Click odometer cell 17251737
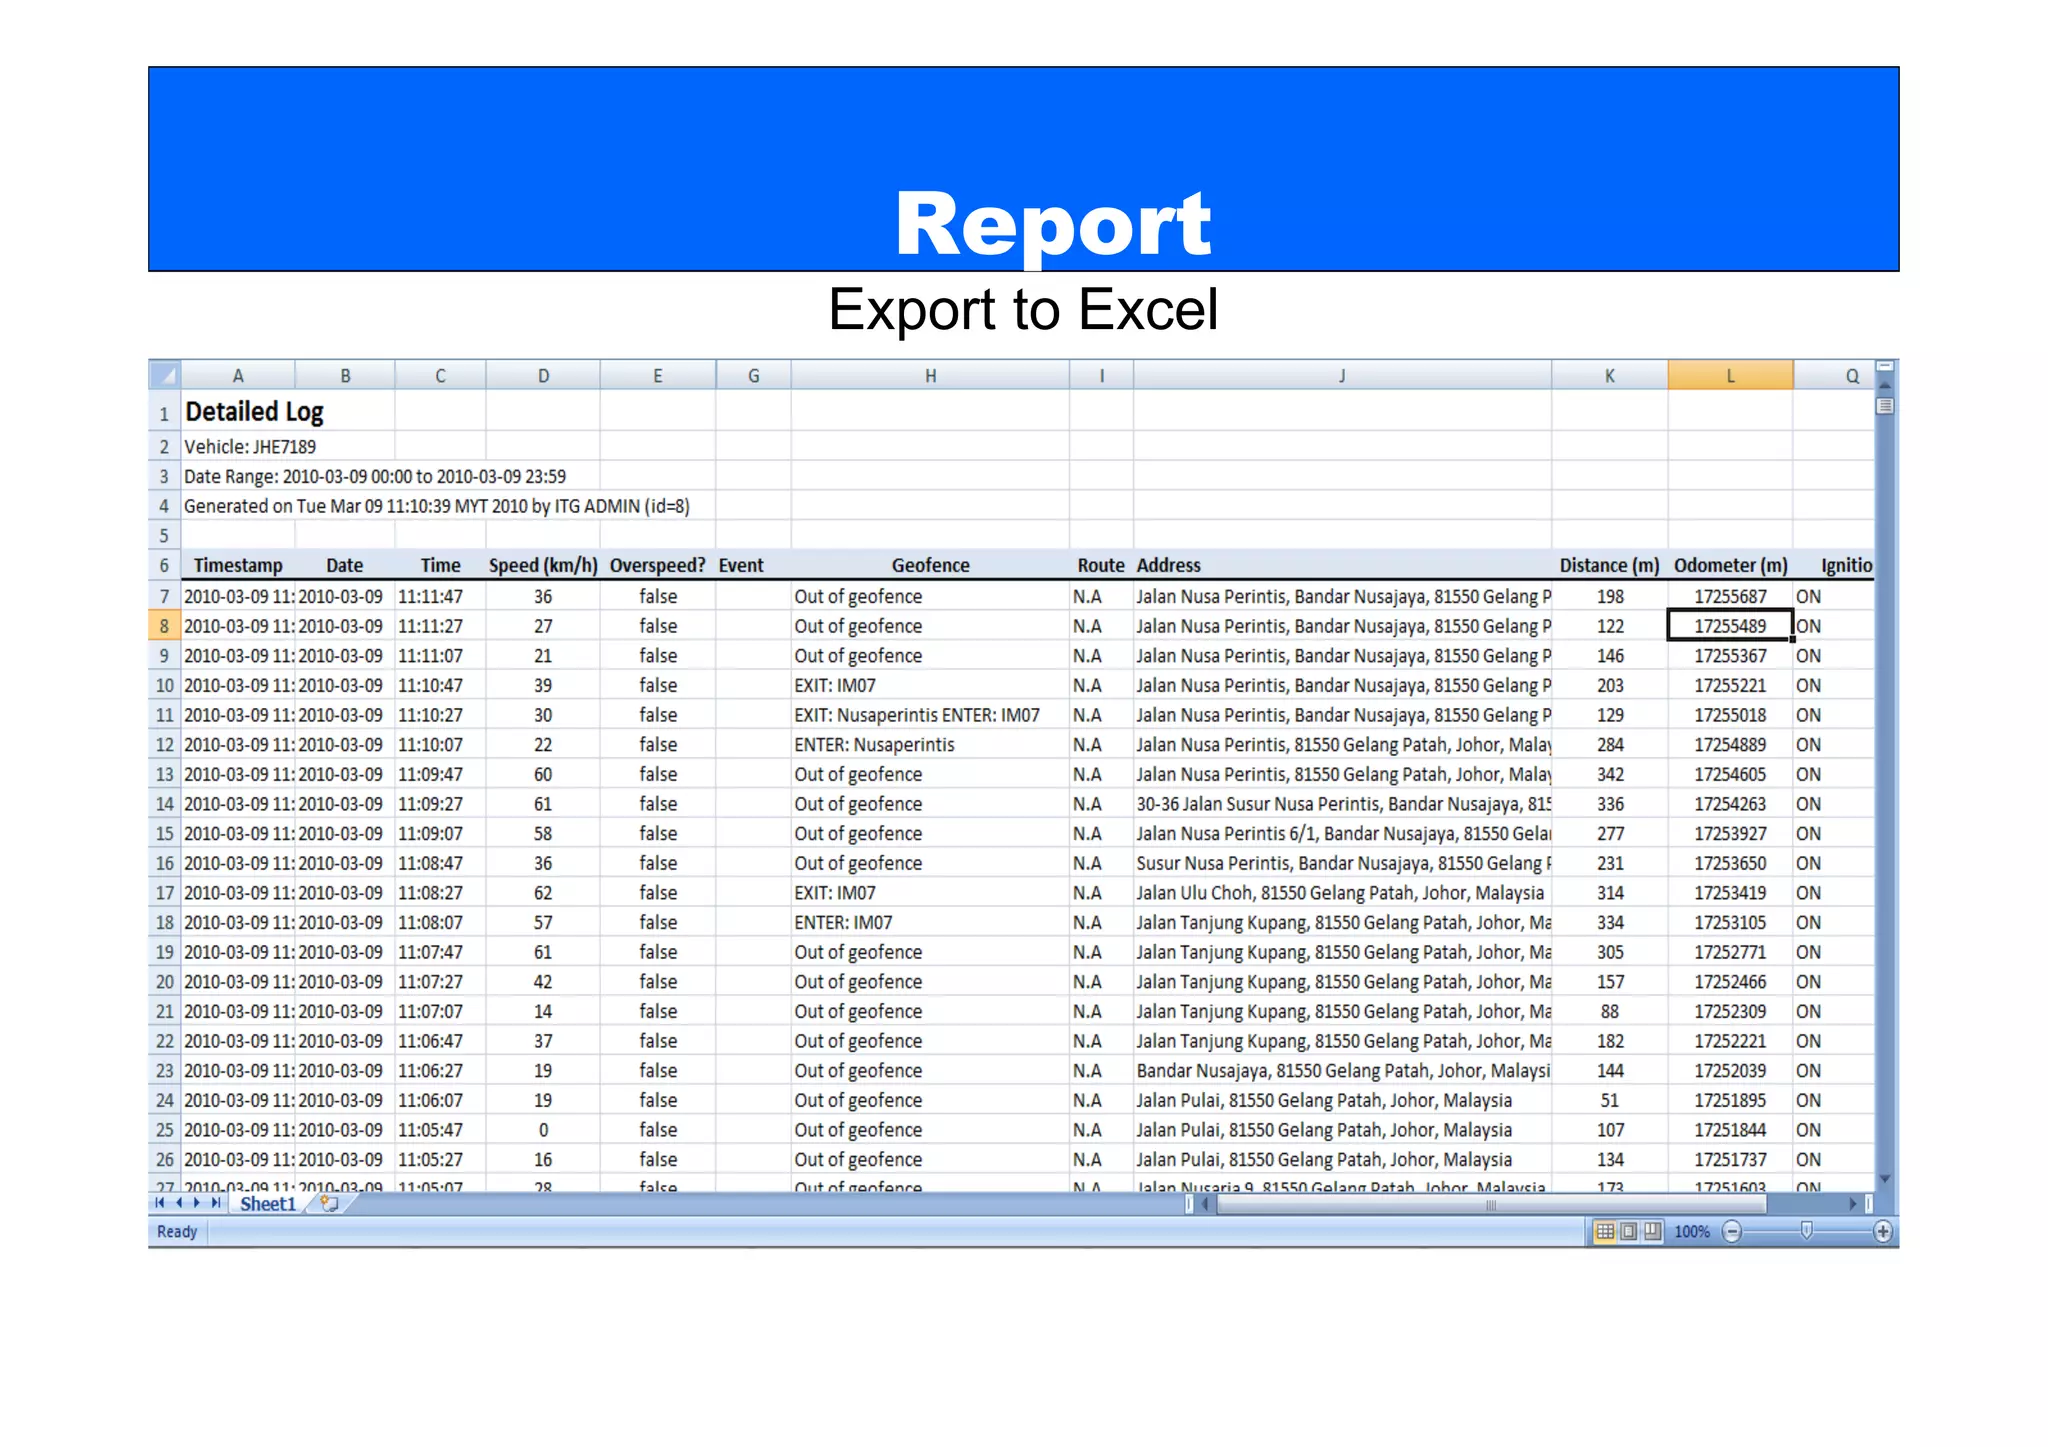2048x1447 pixels. coord(1730,1160)
